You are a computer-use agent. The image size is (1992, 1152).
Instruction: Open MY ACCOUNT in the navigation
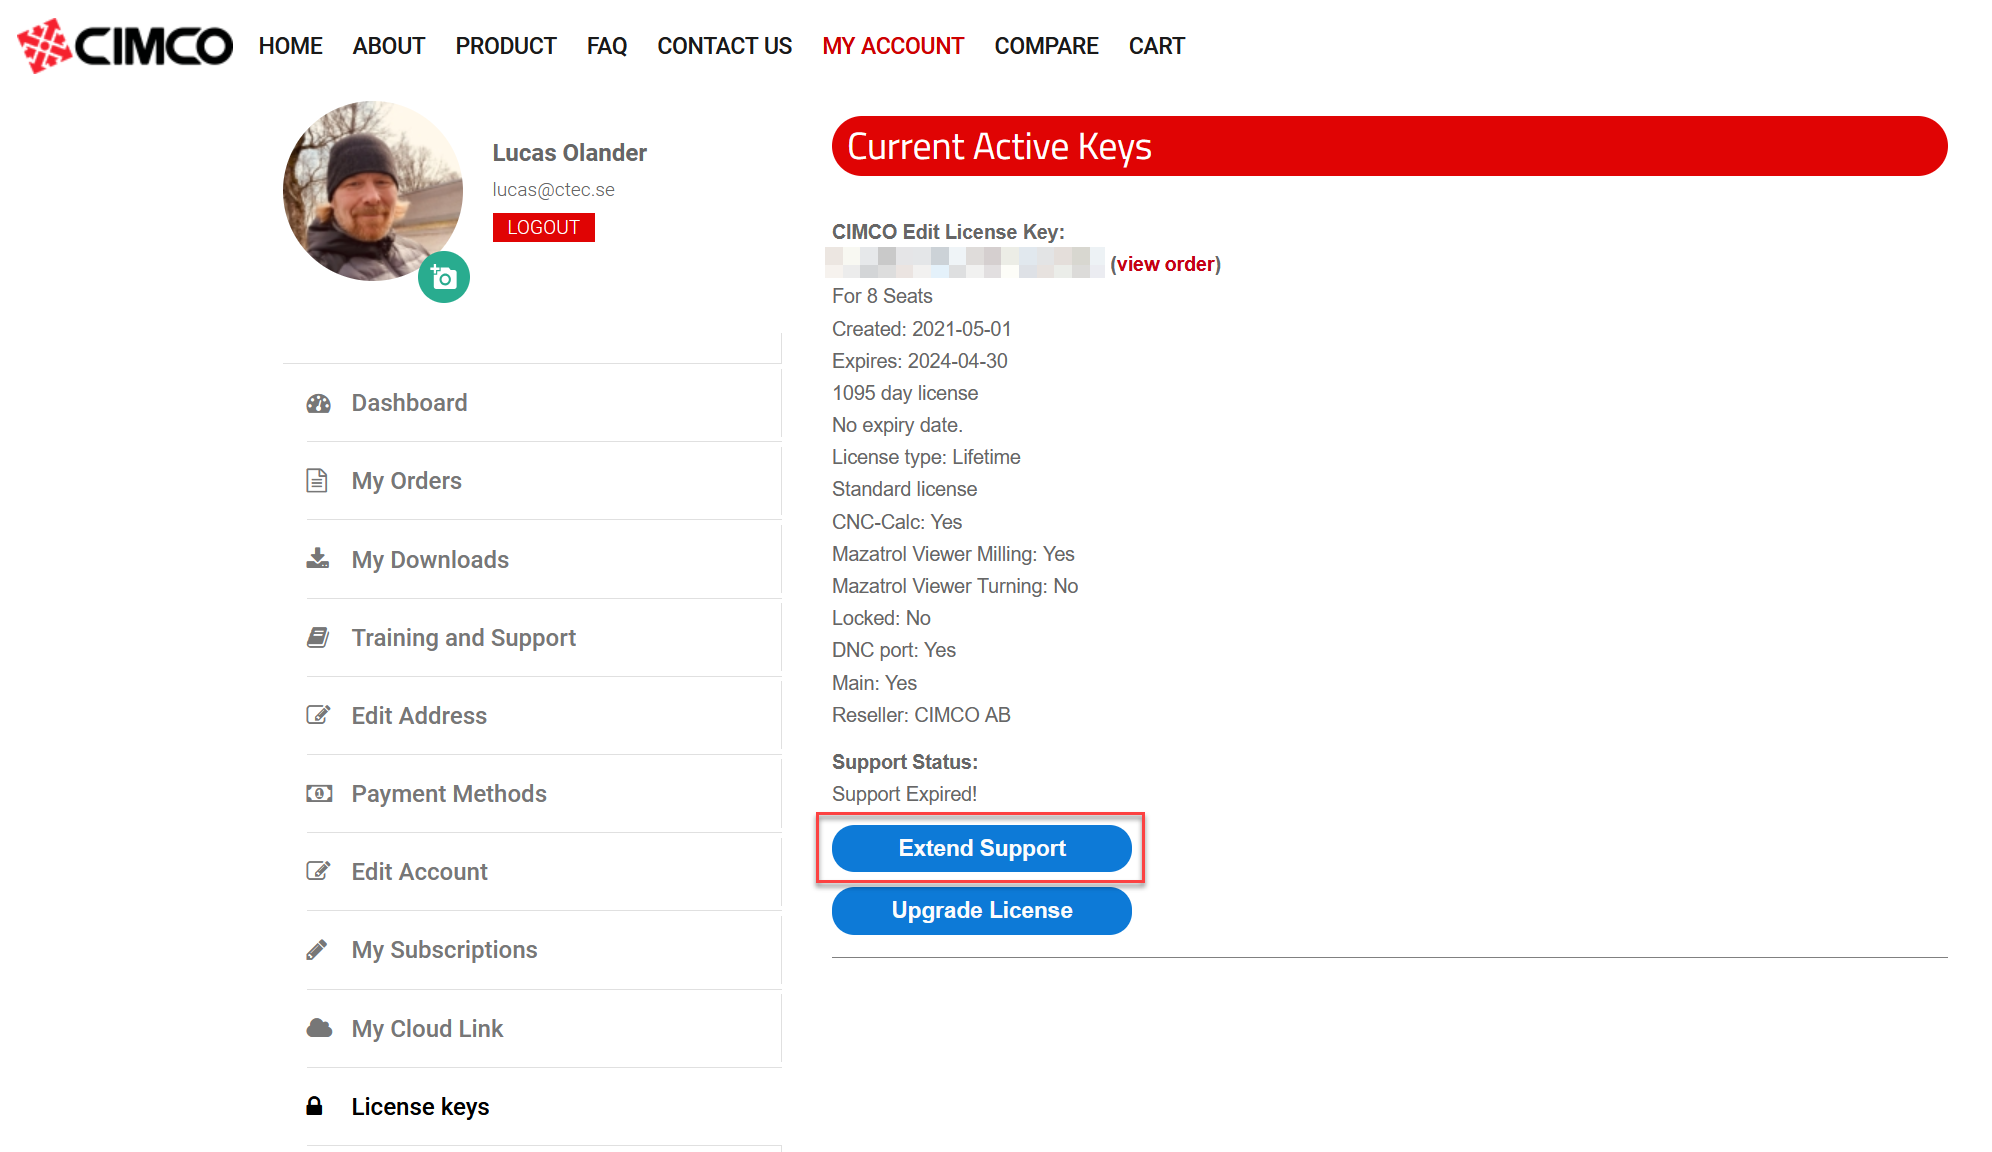(893, 46)
